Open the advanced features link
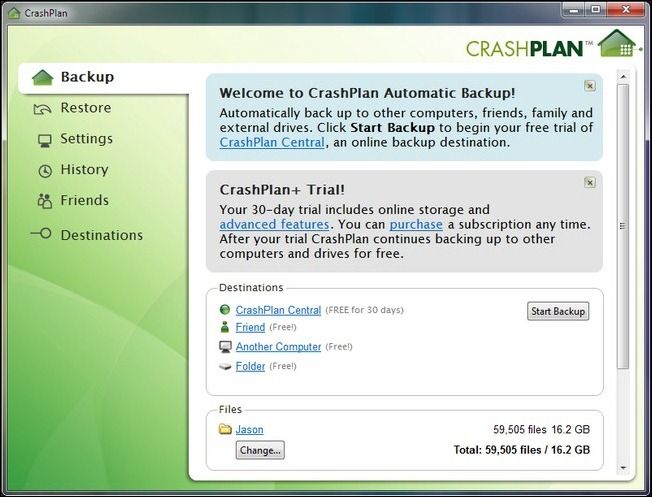This screenshot has height=497, width=652. pos(274,224)
